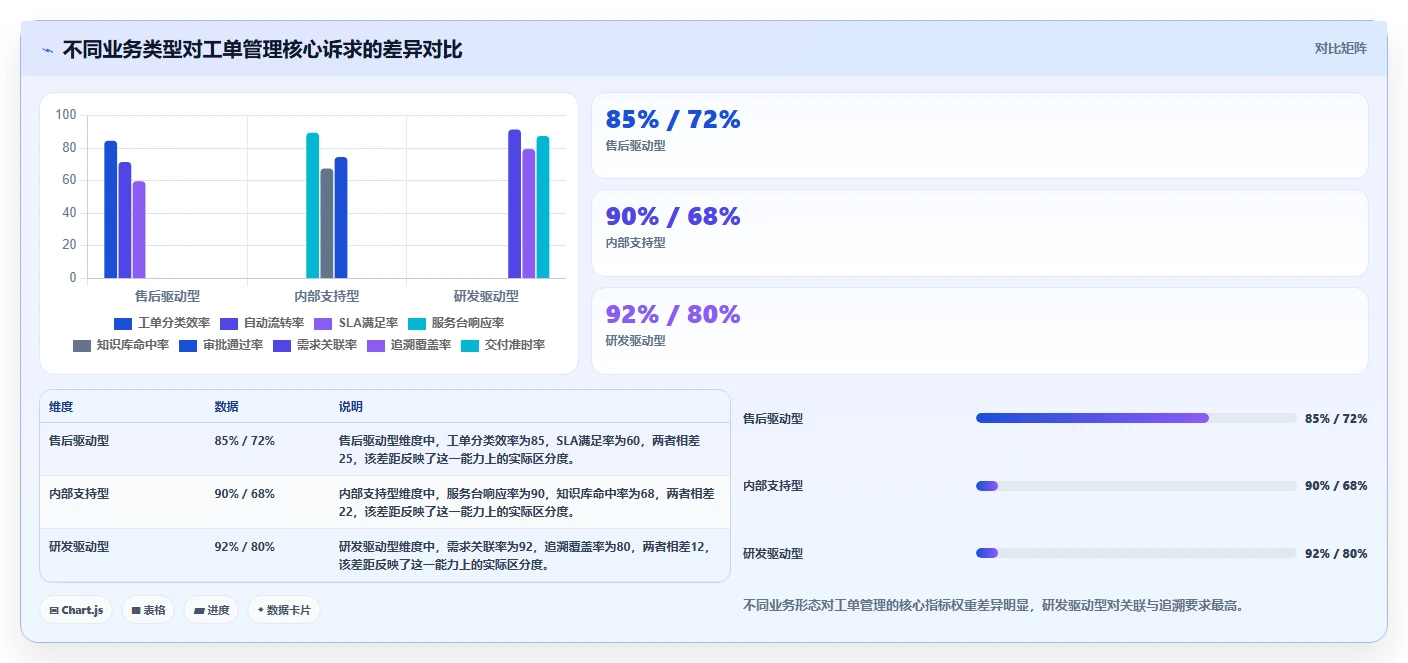The height and width of the screenshot is (663, 1408).
Task: Click the 数据卡片 chip
Action: point(284,610)
